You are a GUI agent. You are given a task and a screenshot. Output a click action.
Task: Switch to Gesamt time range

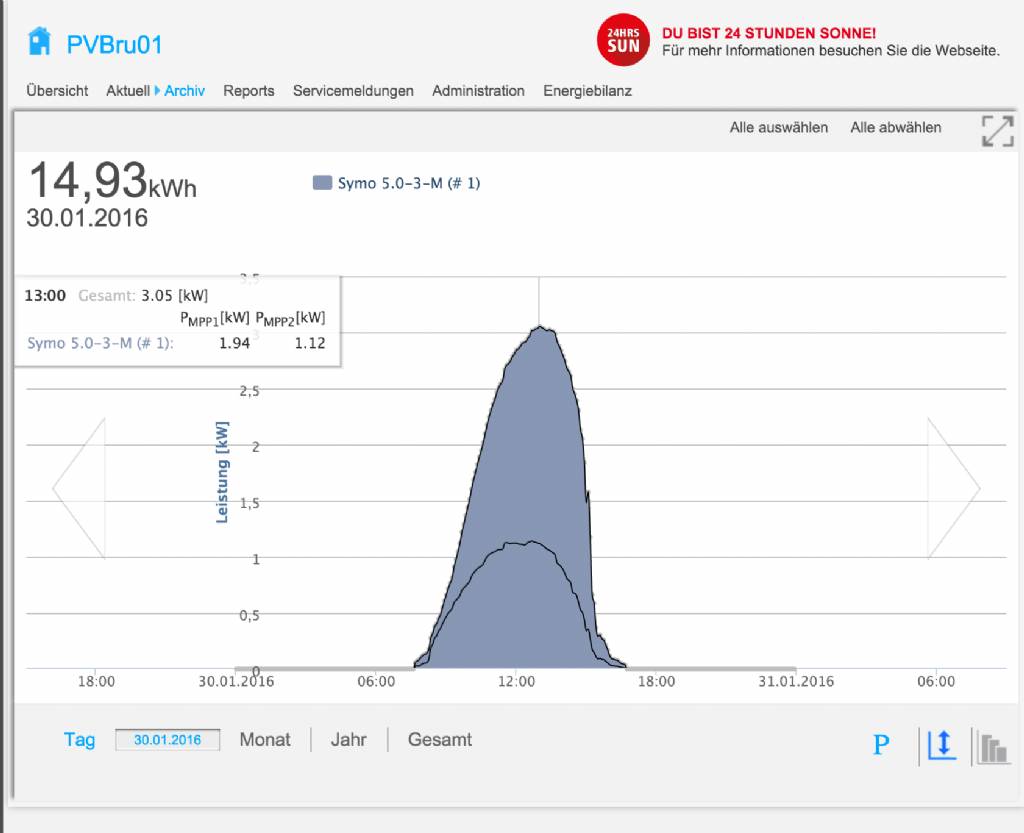point(440,740)
